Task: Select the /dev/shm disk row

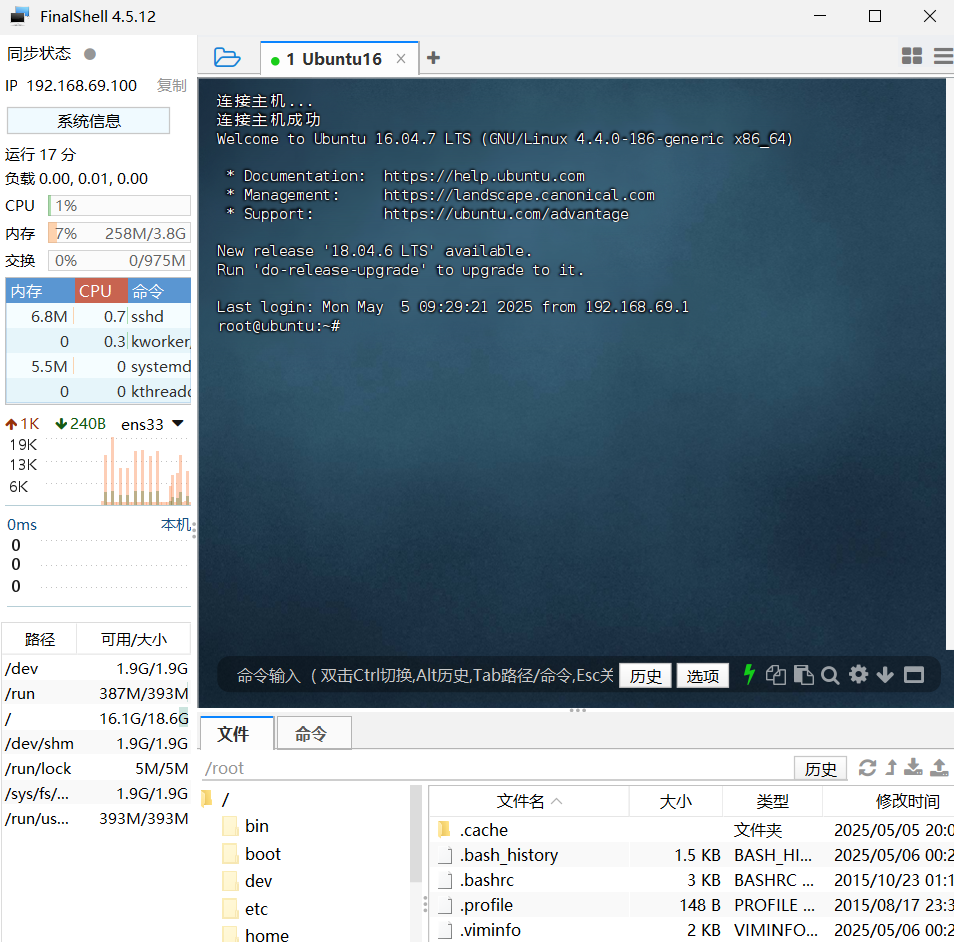Action: point(96,743)
